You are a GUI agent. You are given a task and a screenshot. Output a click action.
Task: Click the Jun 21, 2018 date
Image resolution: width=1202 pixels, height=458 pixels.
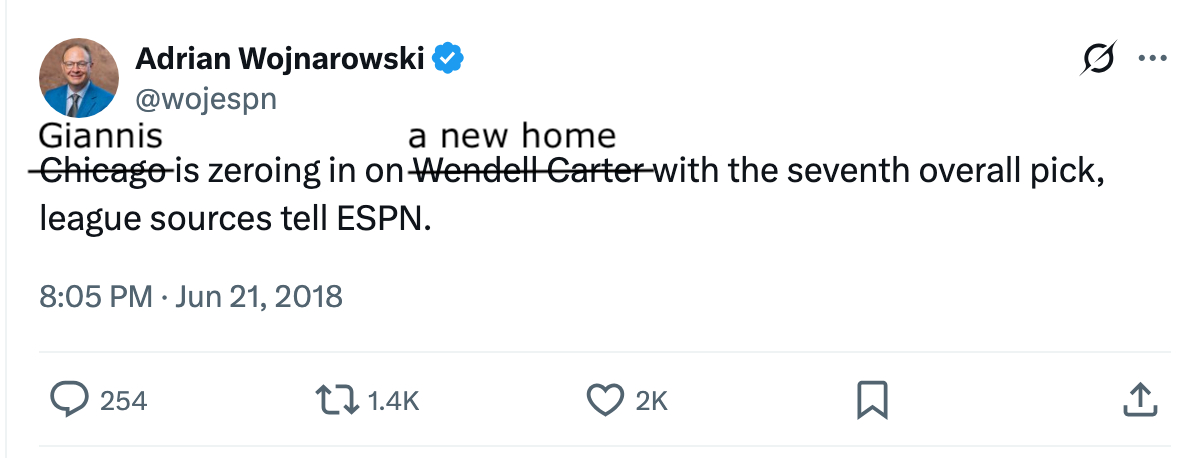(257, 297)
